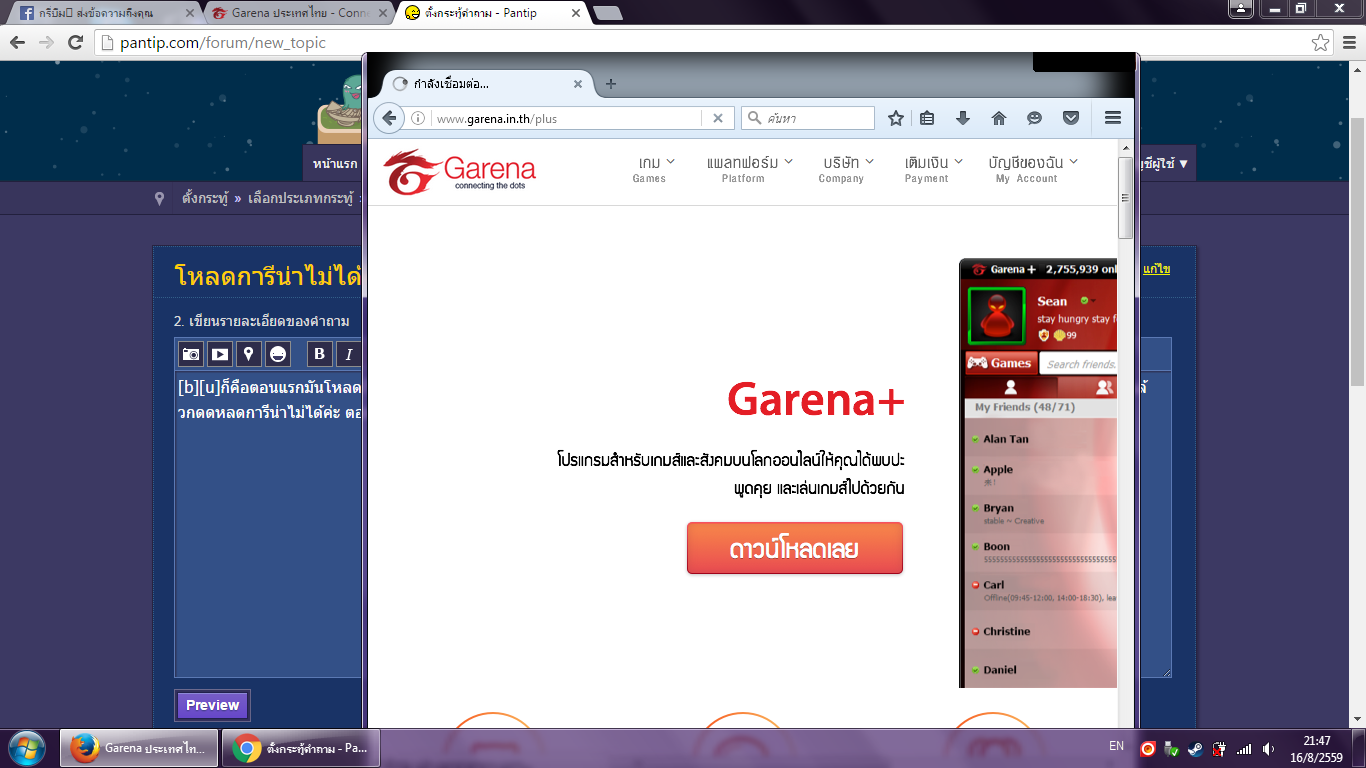
Task: Expand the บัญชีของฉัน My Account dropdown
Action: [x=1033, y=169]
